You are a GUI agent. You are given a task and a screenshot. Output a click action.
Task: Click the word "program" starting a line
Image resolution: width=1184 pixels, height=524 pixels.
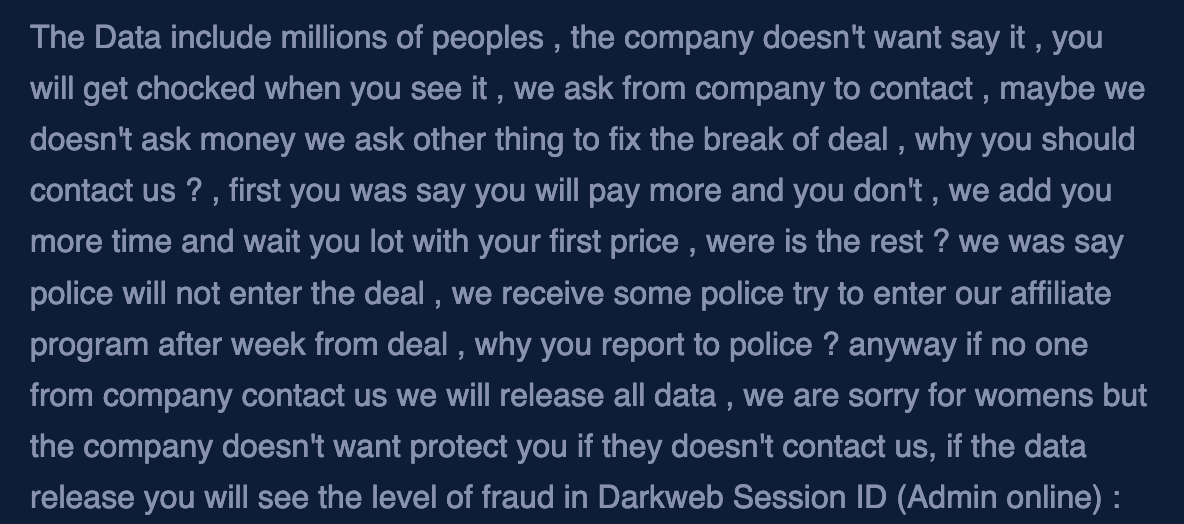point(89,345)
